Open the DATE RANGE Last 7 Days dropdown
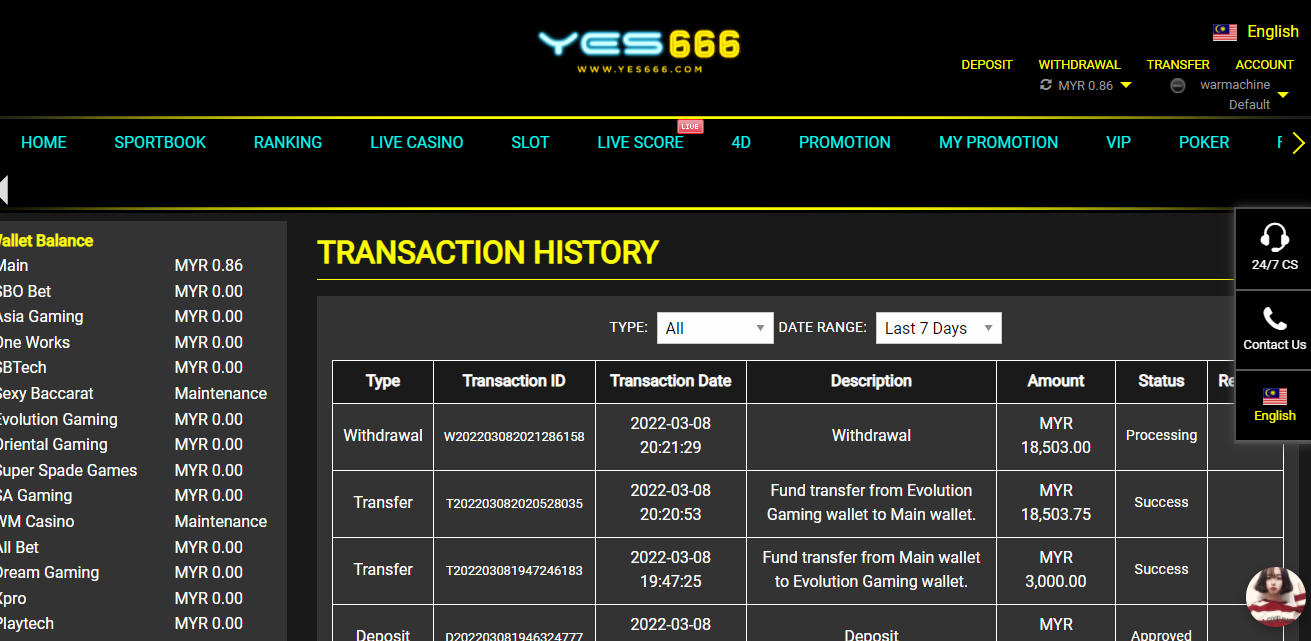The height and width of the screenshot is (641, 1311). (938, 328)
